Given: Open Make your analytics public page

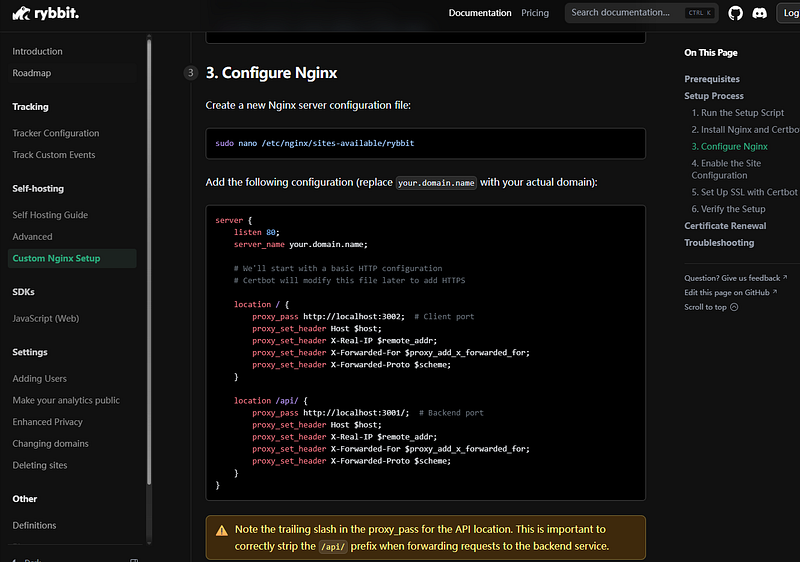Looking at the screenshot, I should tap(66, 400).
